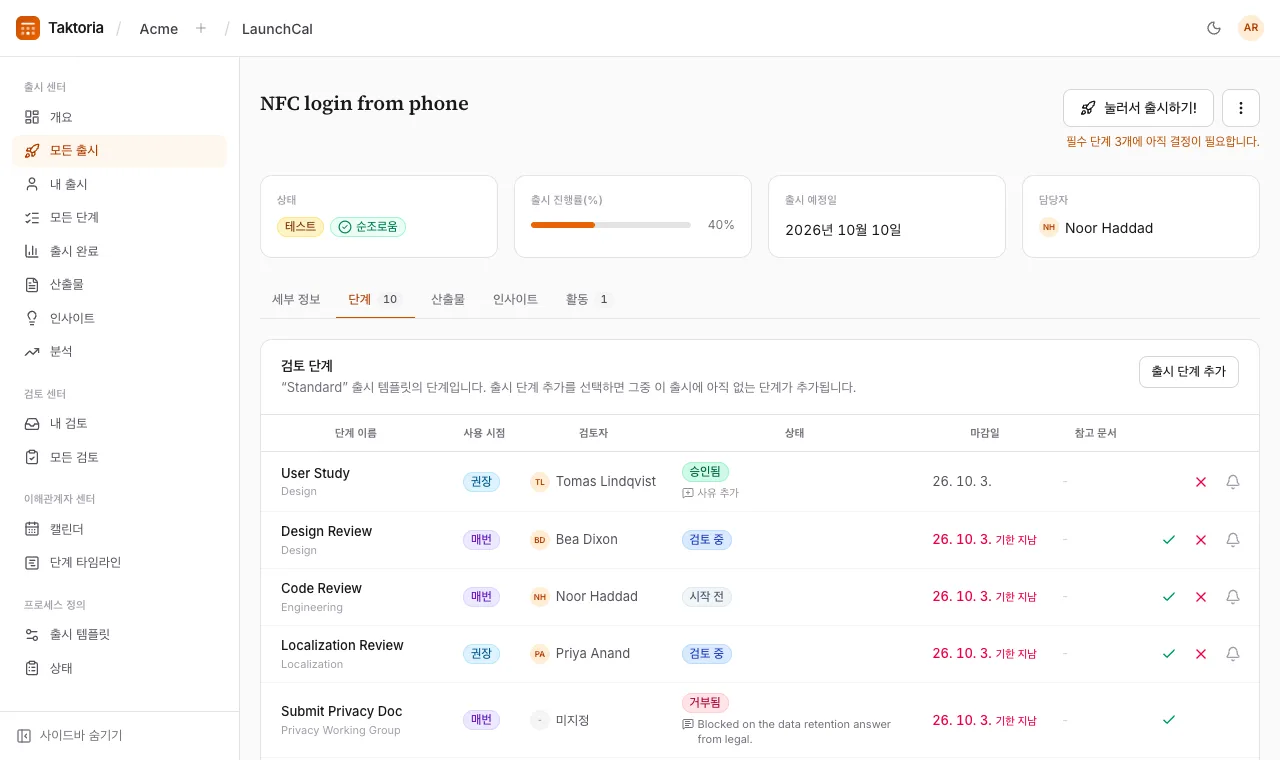Open 활동 tab
The width and height of the screenshot is (1280, 760).
(x=587, y=299)
